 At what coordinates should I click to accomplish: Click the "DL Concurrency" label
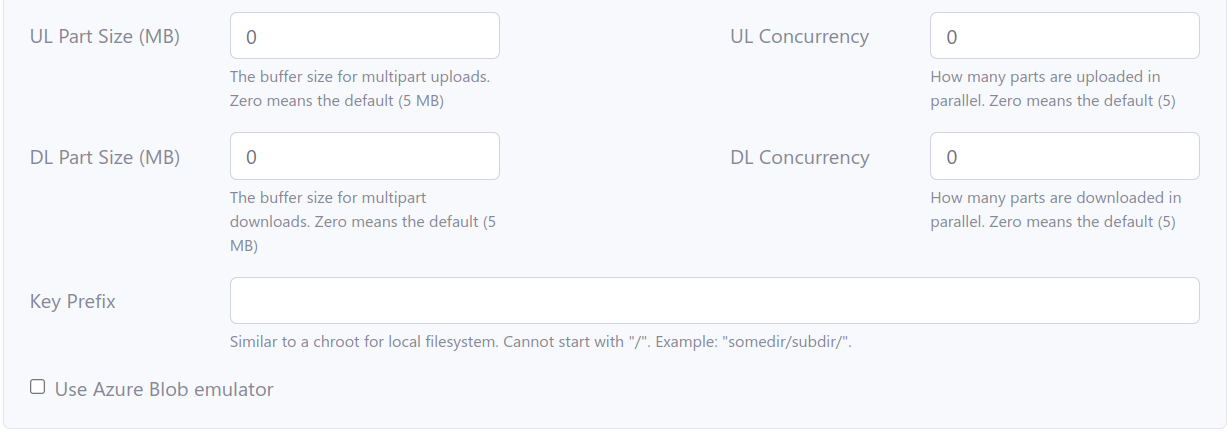click(799, 157)
